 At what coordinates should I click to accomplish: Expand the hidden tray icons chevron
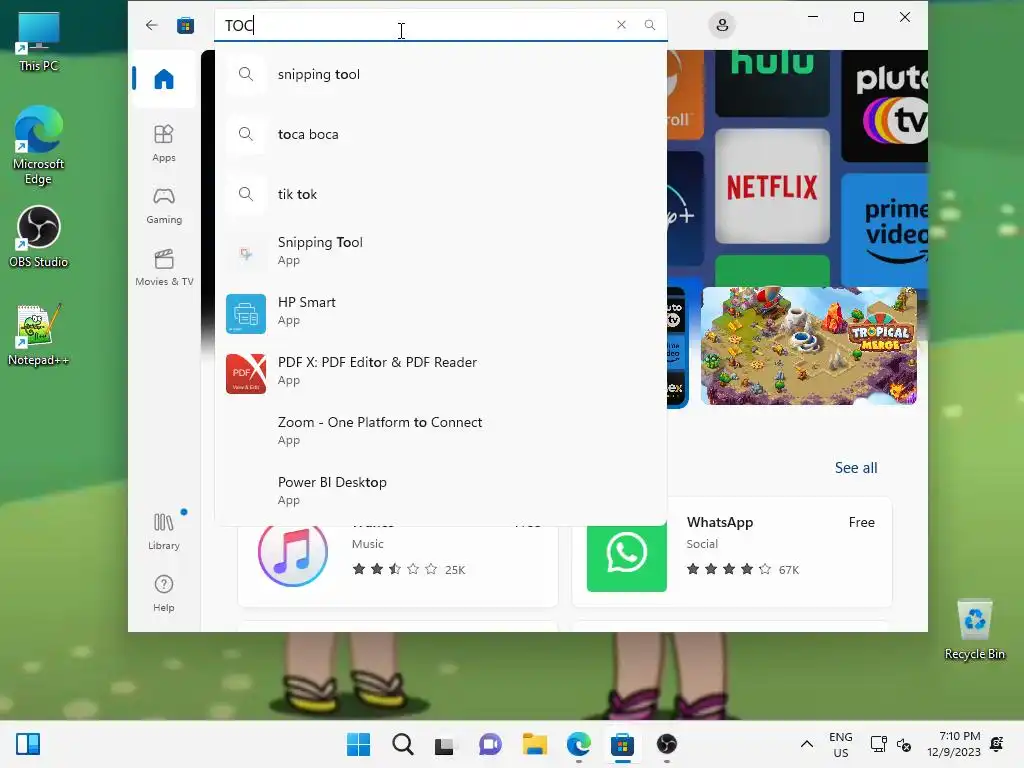tap(807, 744)
